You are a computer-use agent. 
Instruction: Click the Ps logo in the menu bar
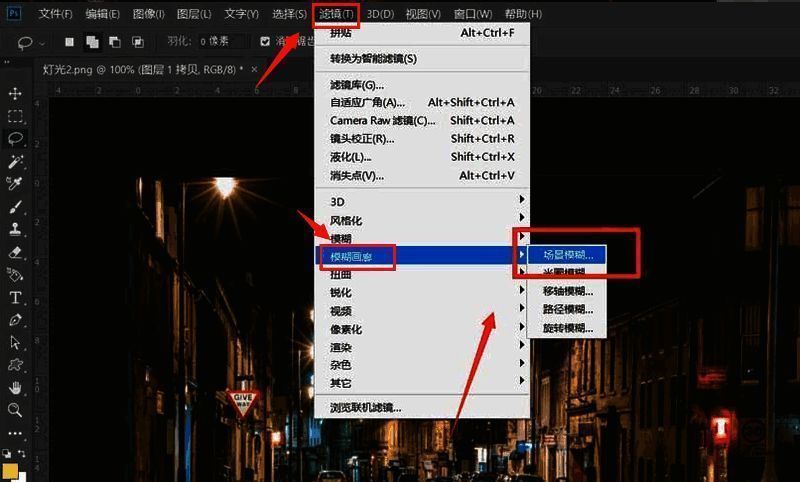(x=14, y=13)
